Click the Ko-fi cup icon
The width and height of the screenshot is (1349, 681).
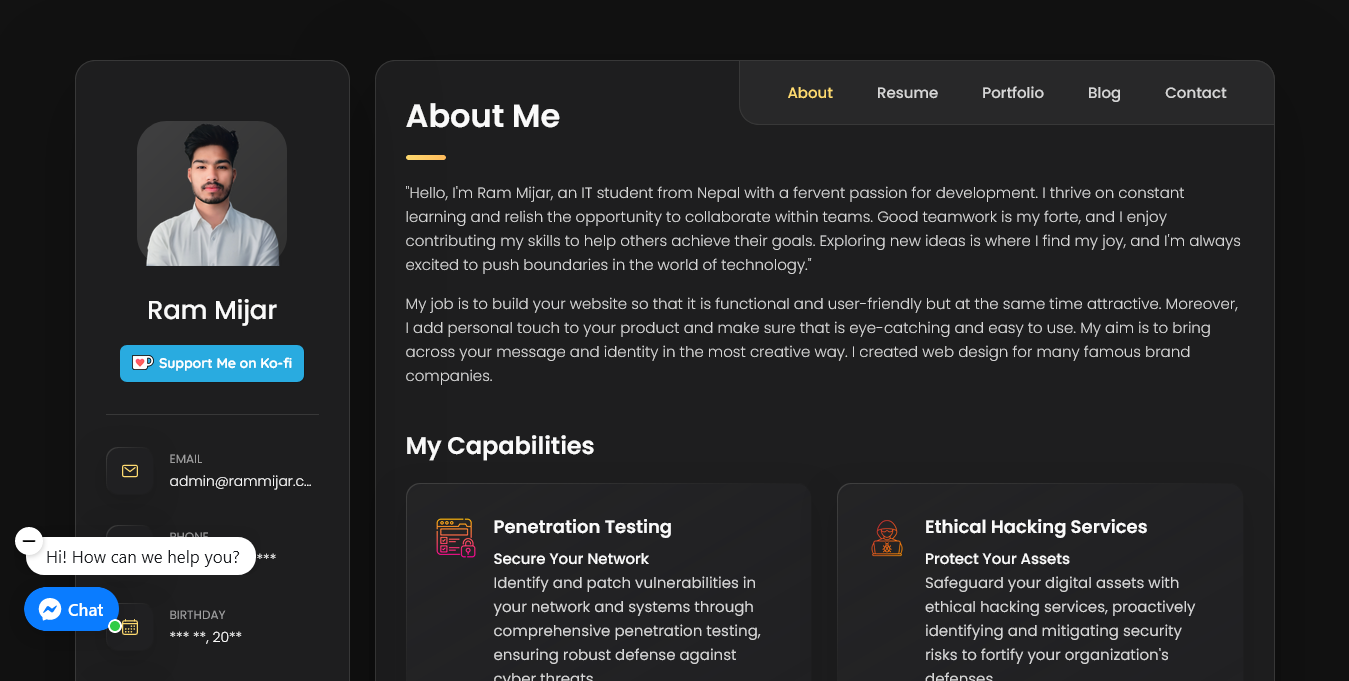(142, 363)
